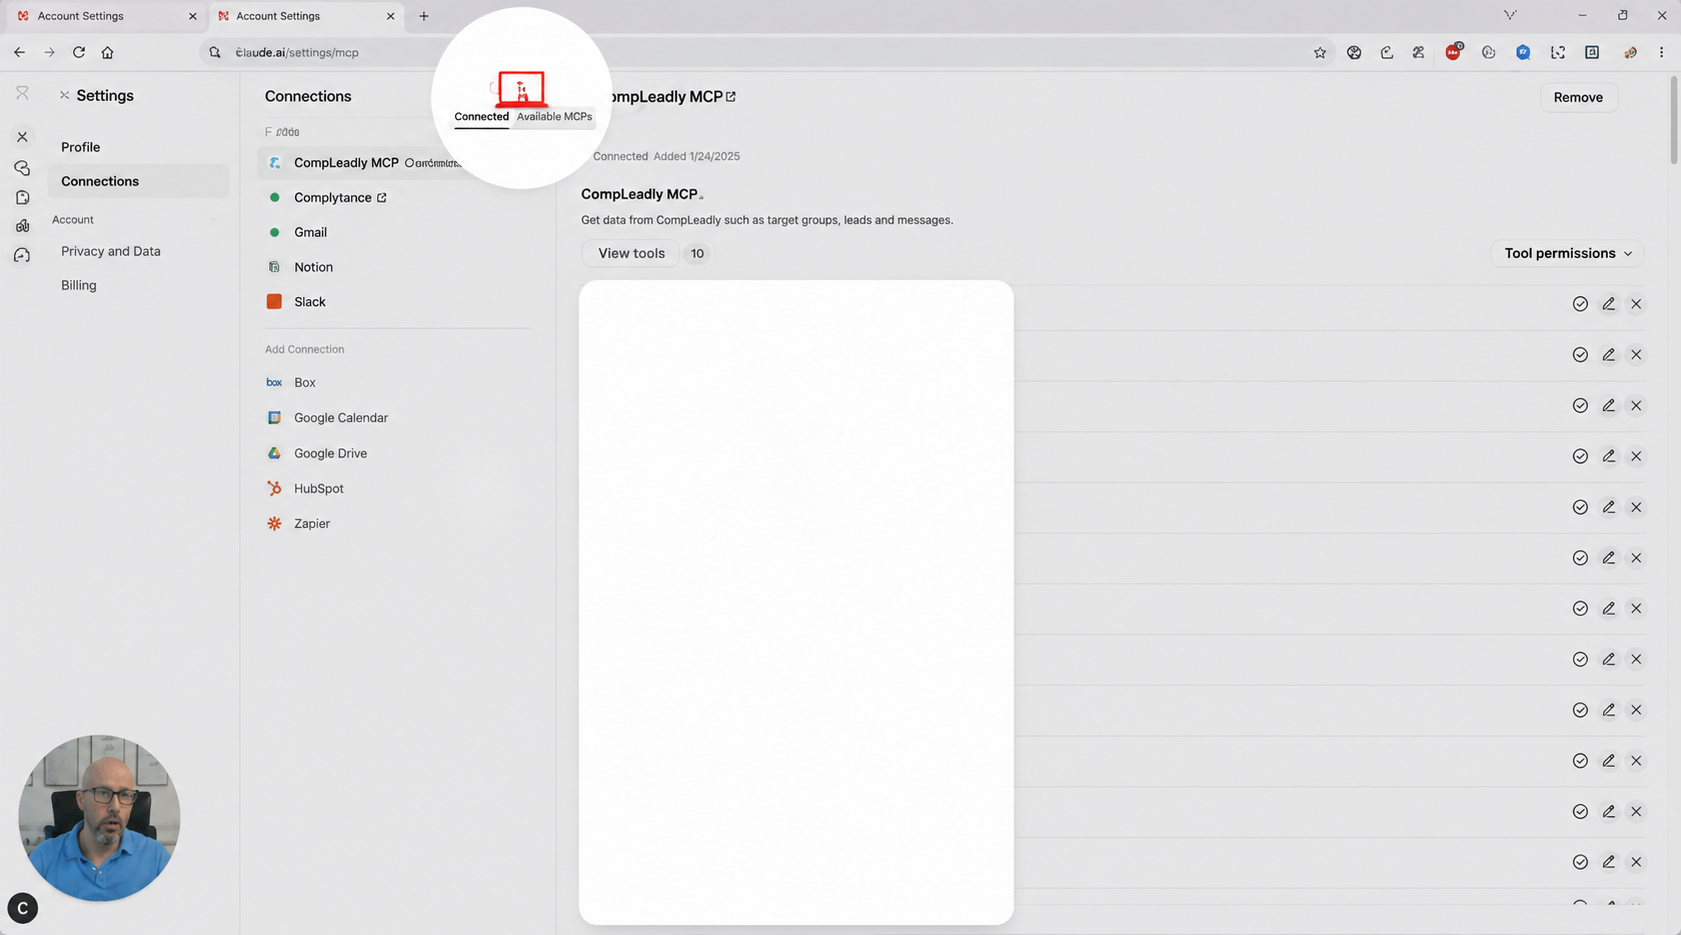Close the Settings panel with its X
This screenshot has height=935, width=1681.
point(64,95)
